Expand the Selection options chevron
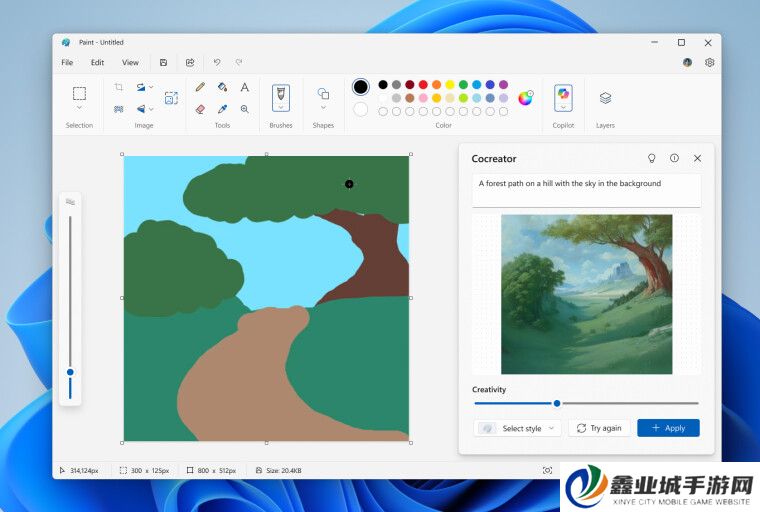The image size is (760, 512). [x=79, y=108]
